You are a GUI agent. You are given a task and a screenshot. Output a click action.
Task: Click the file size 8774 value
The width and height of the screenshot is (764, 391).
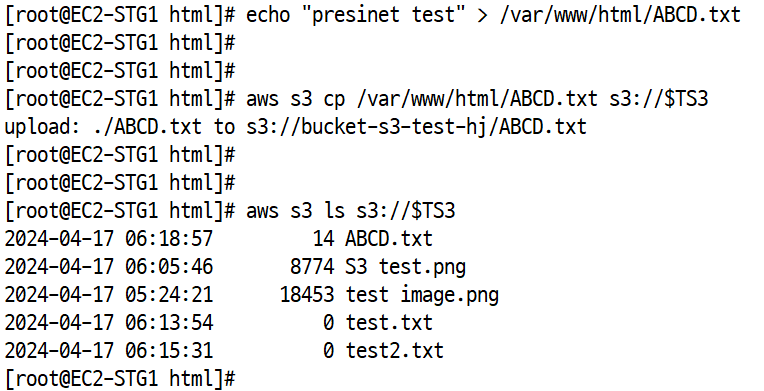[312, 267]
